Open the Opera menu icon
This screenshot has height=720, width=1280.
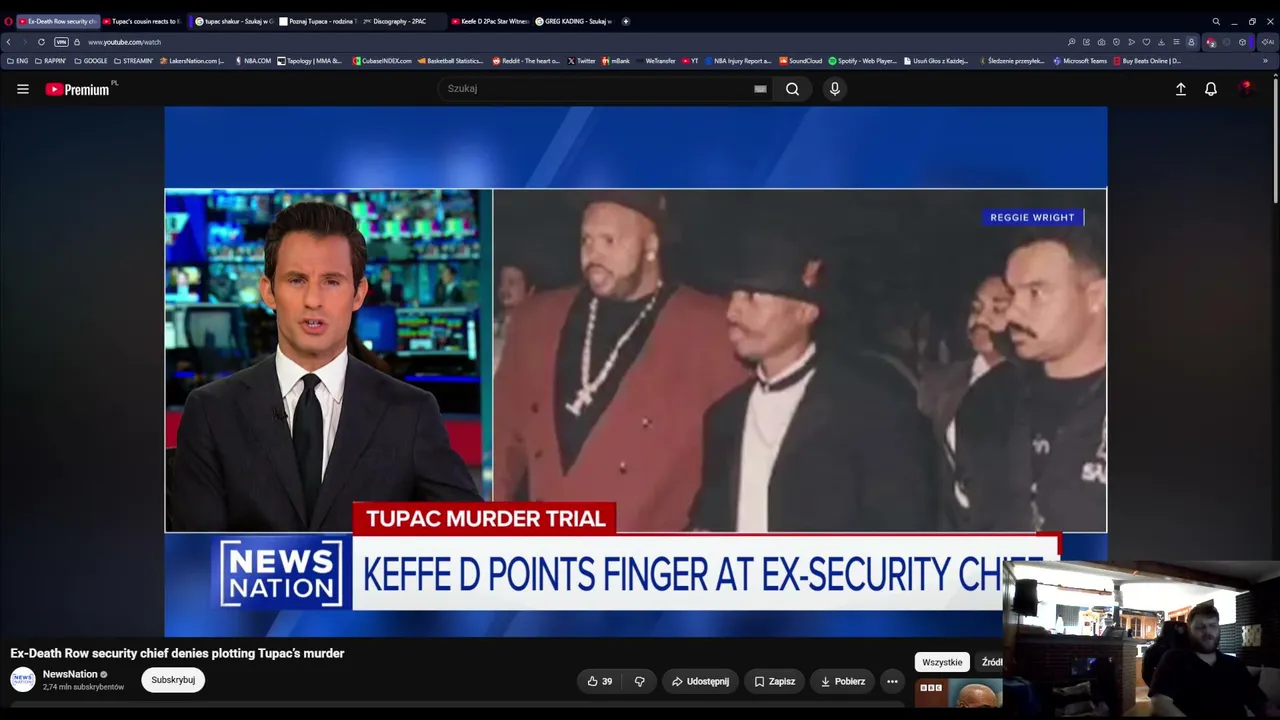(x=8, y=21)
